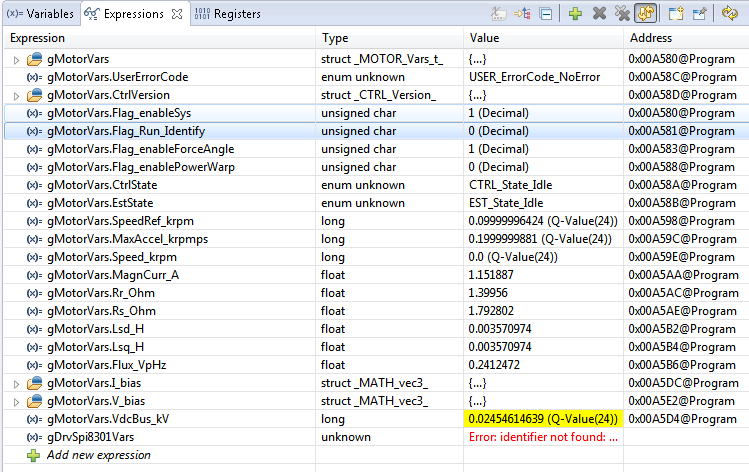Click value EST_State_Idle

[506, 203]
